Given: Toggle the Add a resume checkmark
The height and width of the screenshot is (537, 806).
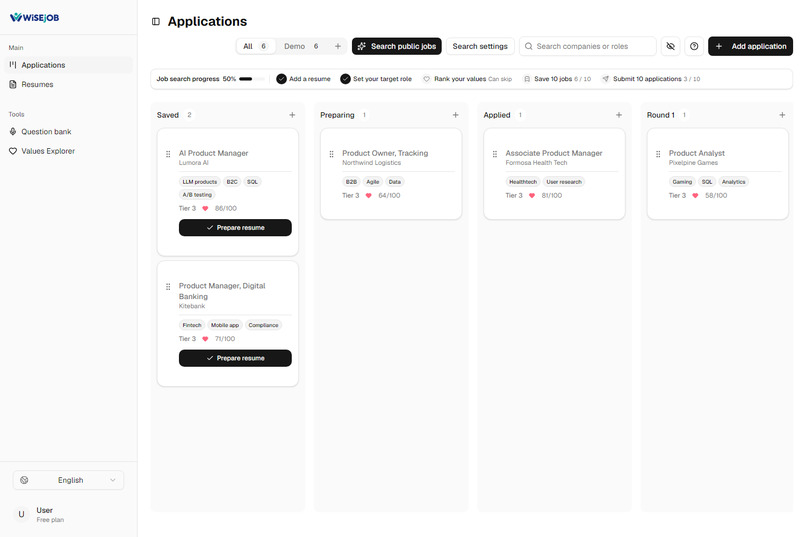Looking at the screenshot, I should click(x=281, y=79).
